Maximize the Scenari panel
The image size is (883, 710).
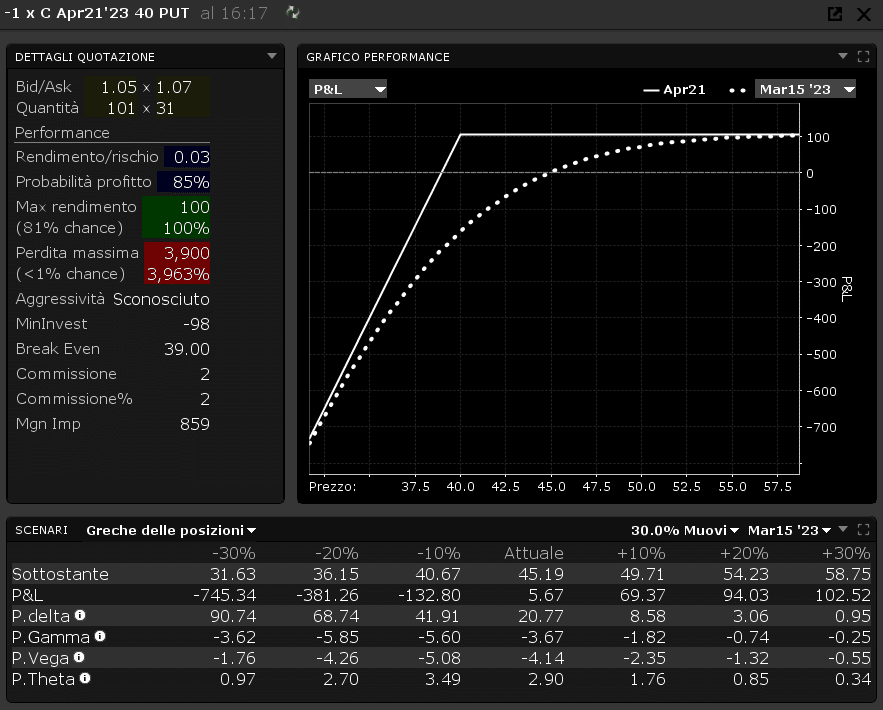point(863,530)
